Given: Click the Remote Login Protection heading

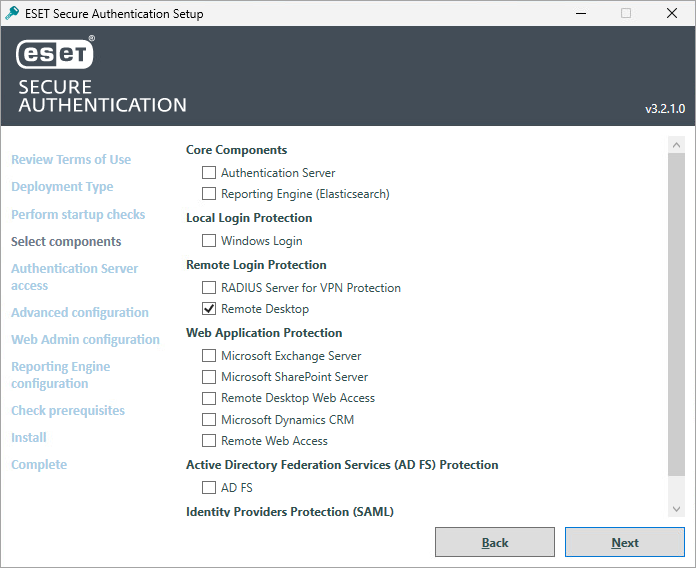Looking at the screenshot, I should click(x=256, y=265).
